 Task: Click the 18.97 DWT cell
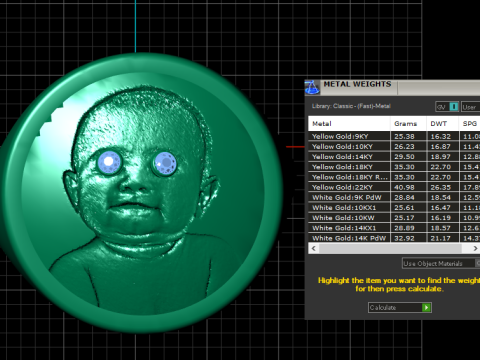pyautogui.click(x=443, y=157)
